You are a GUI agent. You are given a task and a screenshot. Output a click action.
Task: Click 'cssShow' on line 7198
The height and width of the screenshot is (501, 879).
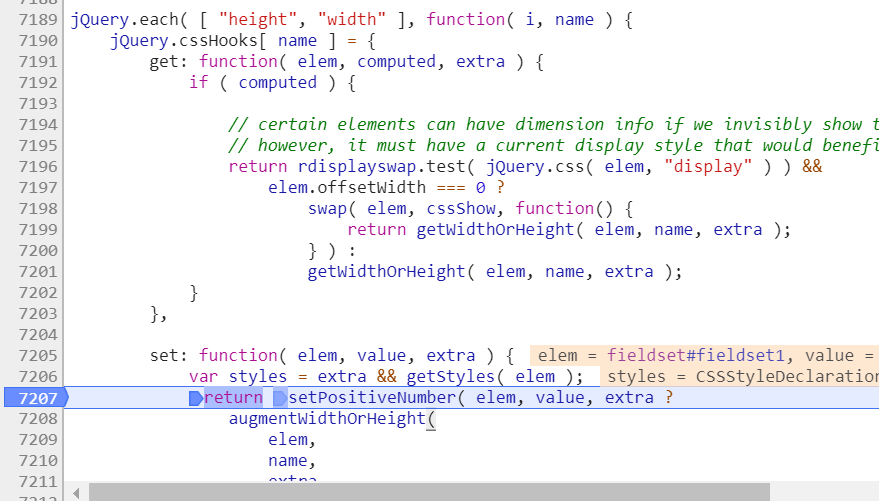461,208
